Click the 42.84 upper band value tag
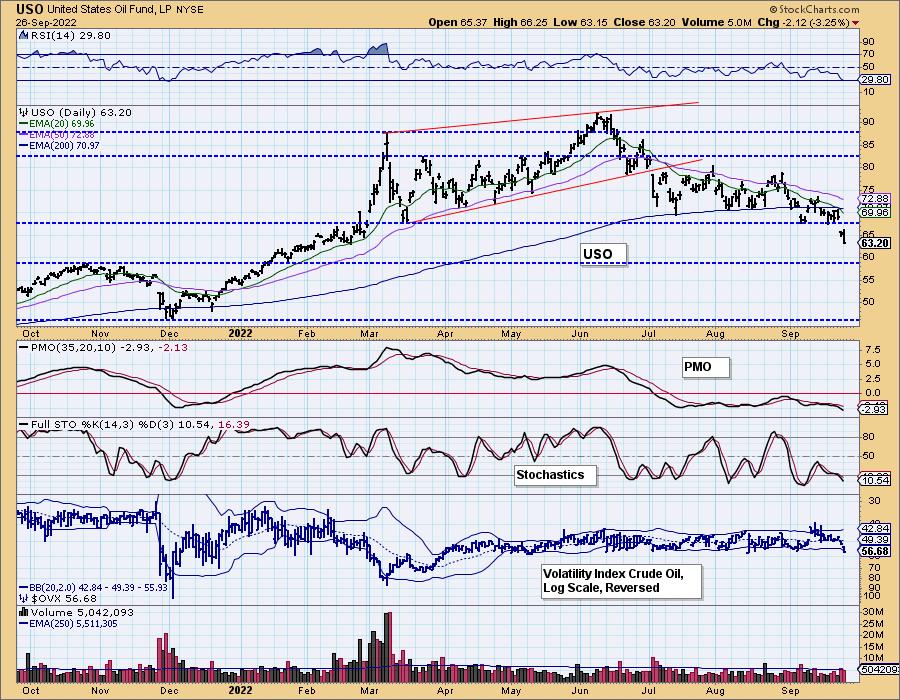Image resolution: width=900 pixels, height=700 pixels. [x=876, y=528]
